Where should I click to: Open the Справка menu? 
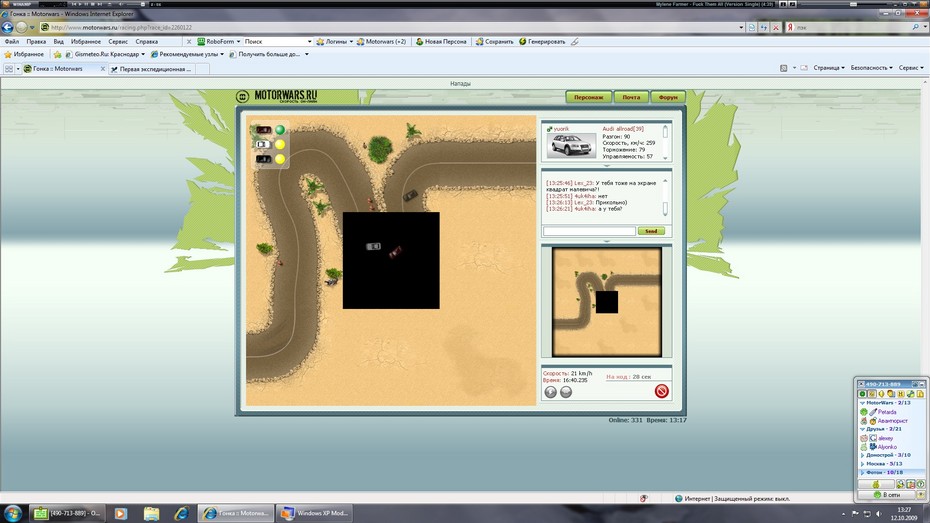[x=146, y=42]
